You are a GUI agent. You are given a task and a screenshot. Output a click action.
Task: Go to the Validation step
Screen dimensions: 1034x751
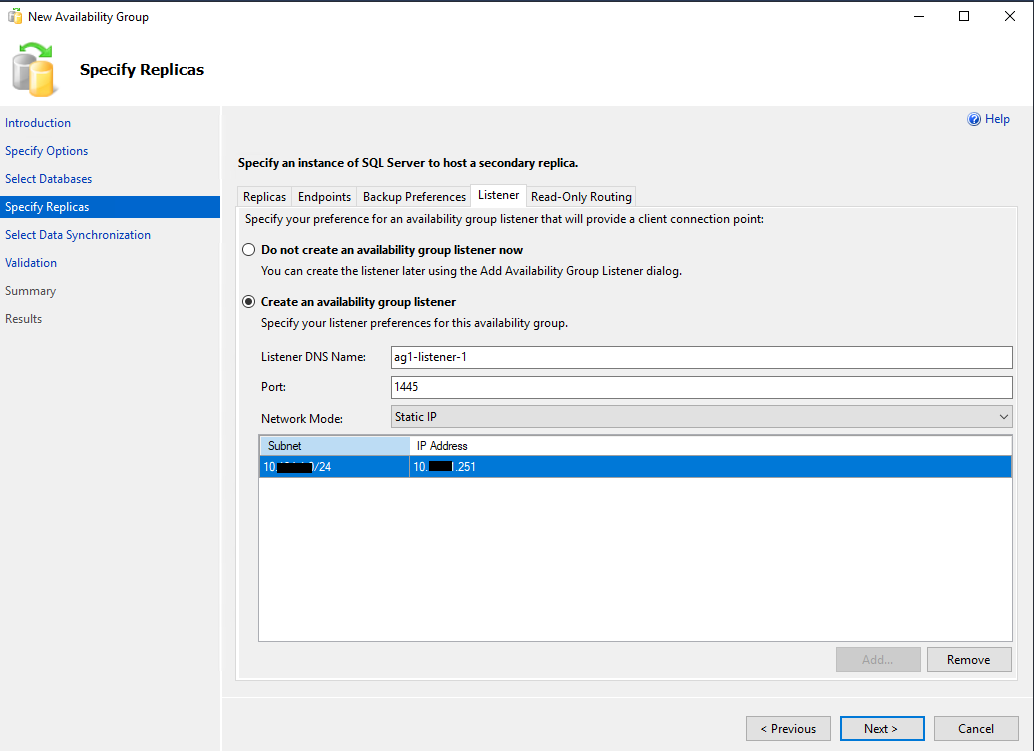pos(31,262)
